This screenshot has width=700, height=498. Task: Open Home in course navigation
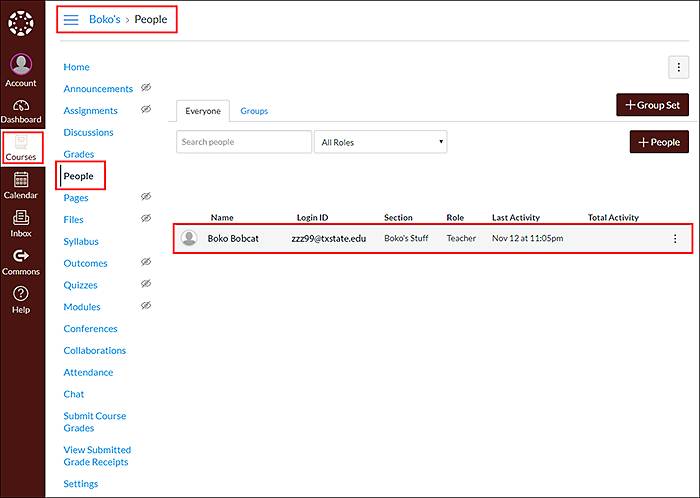[x=76, y=67]
